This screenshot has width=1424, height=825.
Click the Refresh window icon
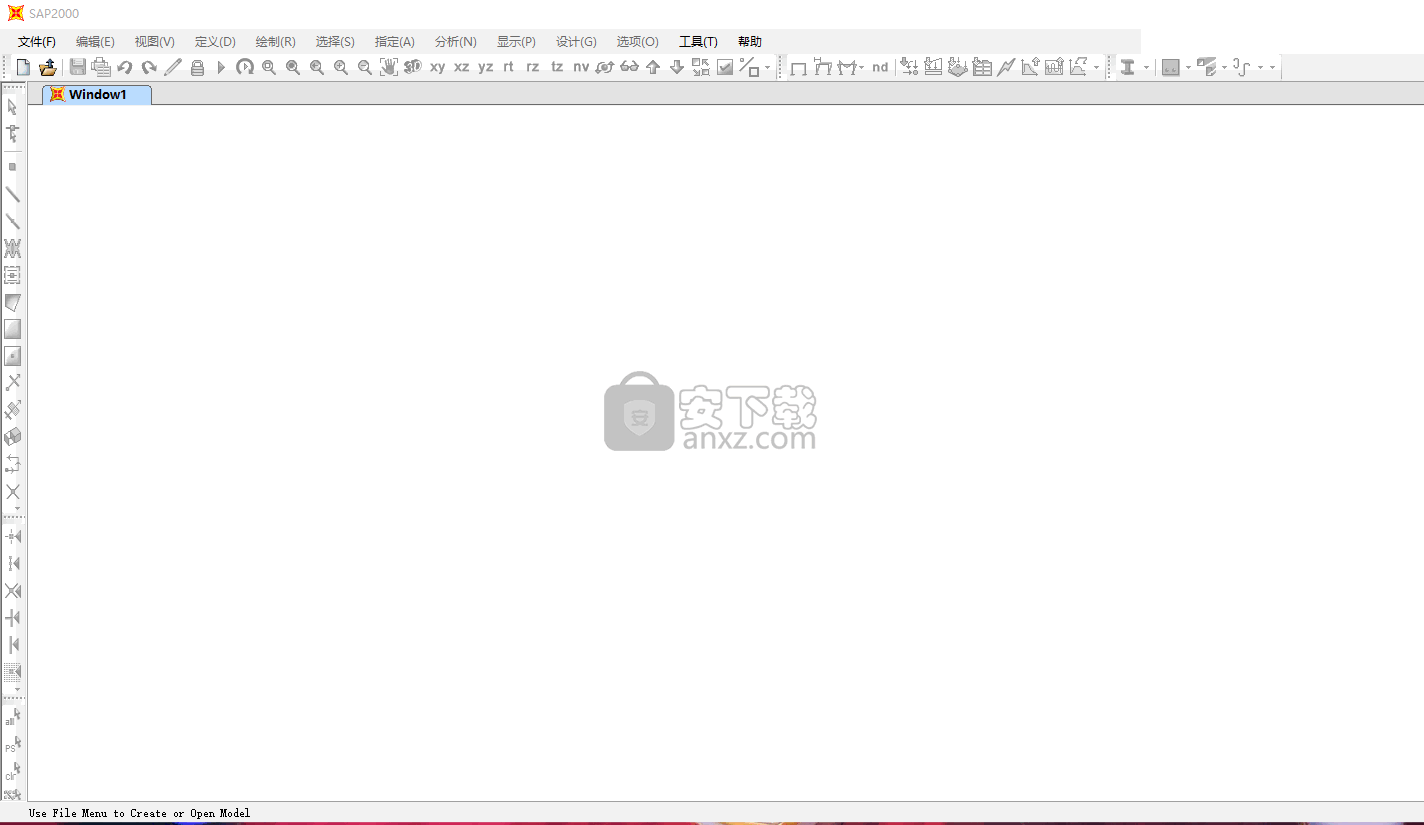coord(245,67)
